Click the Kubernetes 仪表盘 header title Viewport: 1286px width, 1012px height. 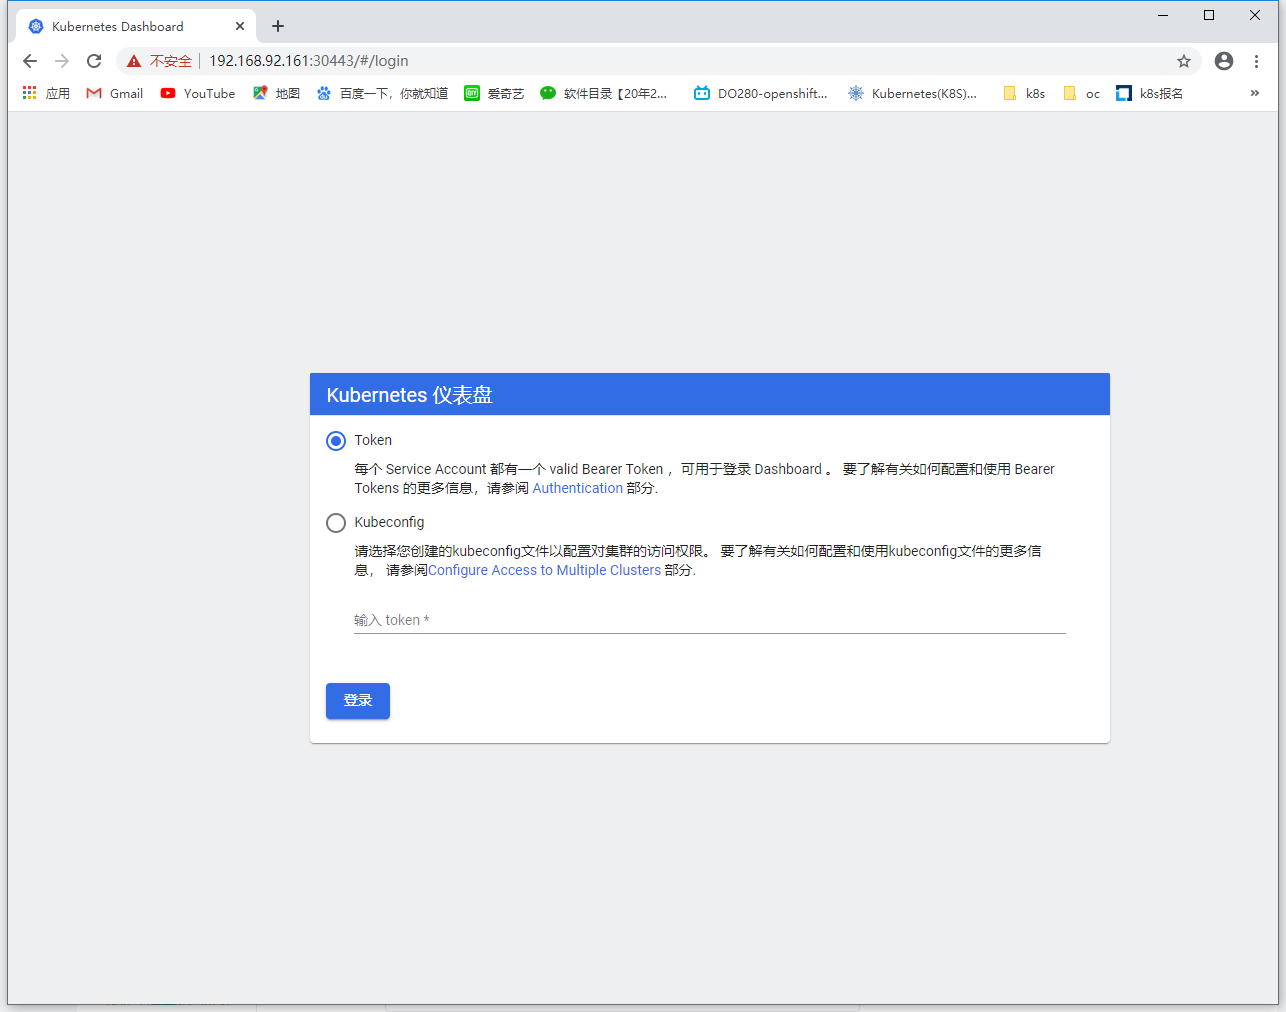pyautogui.click(x=410, y=395)
